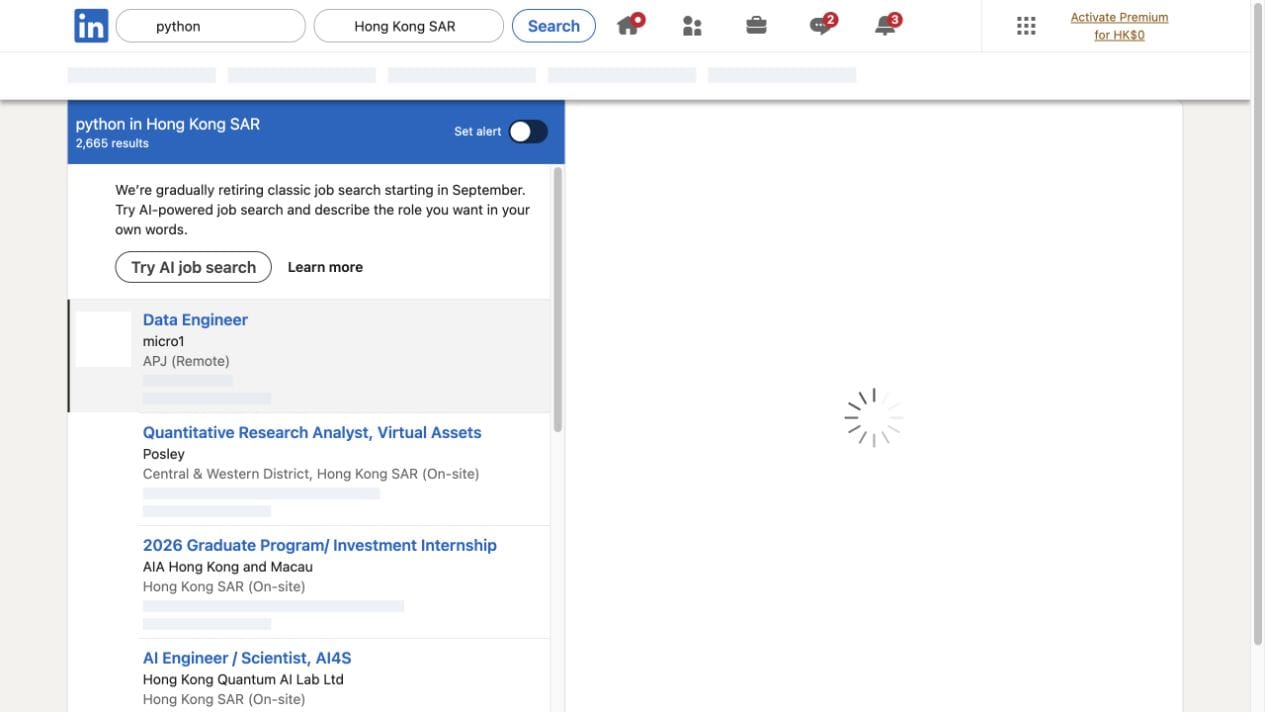
Task: Click the job list scrollbar
Action: (558, 300)
